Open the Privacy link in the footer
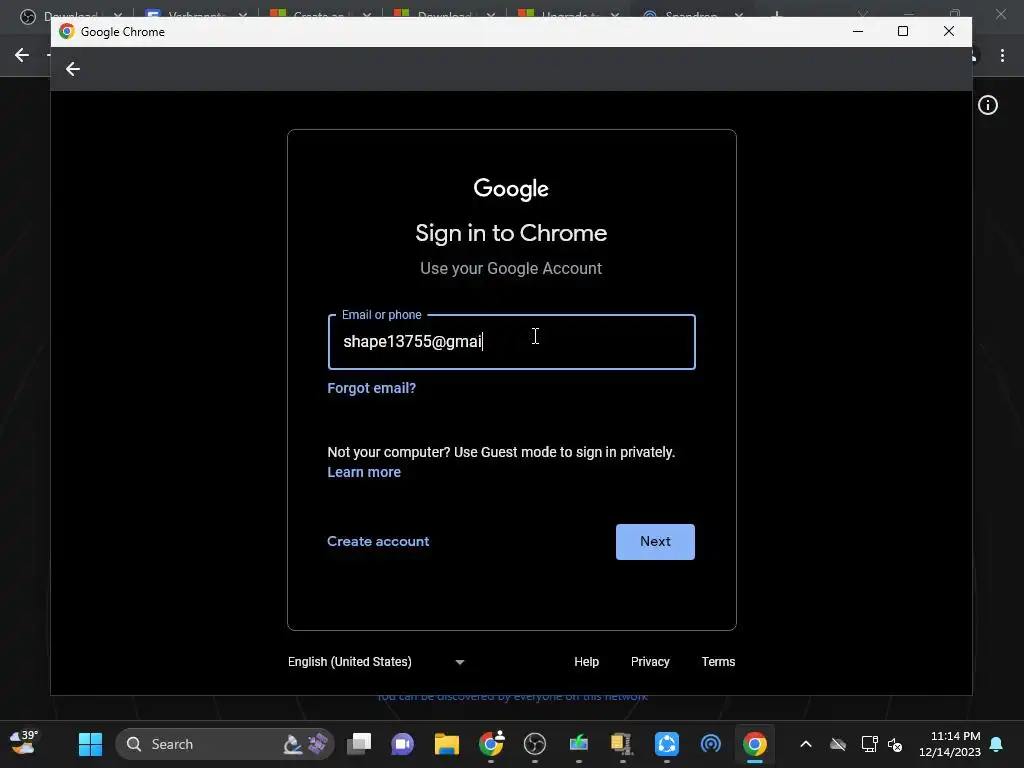Viewport: 1024px width, 768px height. point(650,662)
